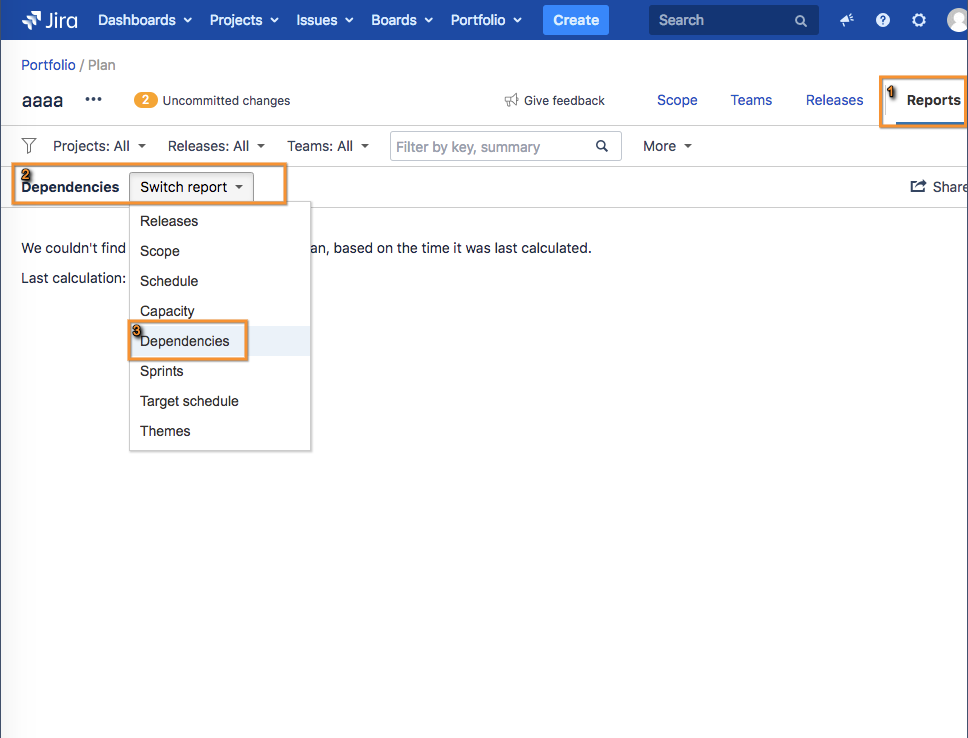968x738 pixels.
Task: Expand the Dashboards menu
Action: (145, 20)
